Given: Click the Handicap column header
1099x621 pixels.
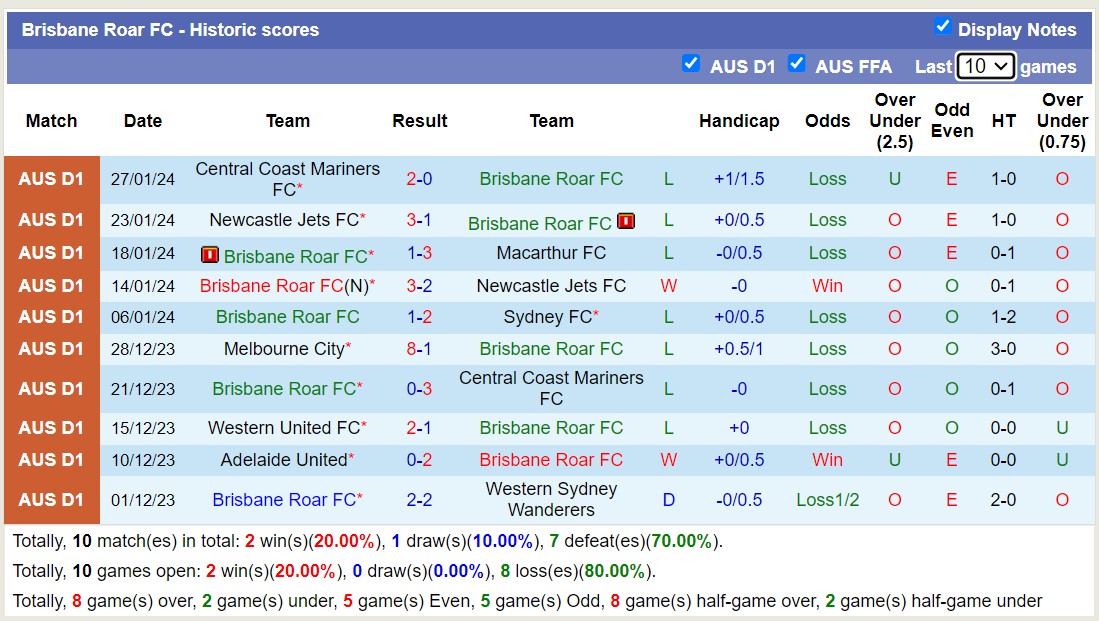Looking at the screenshot, I should click(x=739, y=120).
